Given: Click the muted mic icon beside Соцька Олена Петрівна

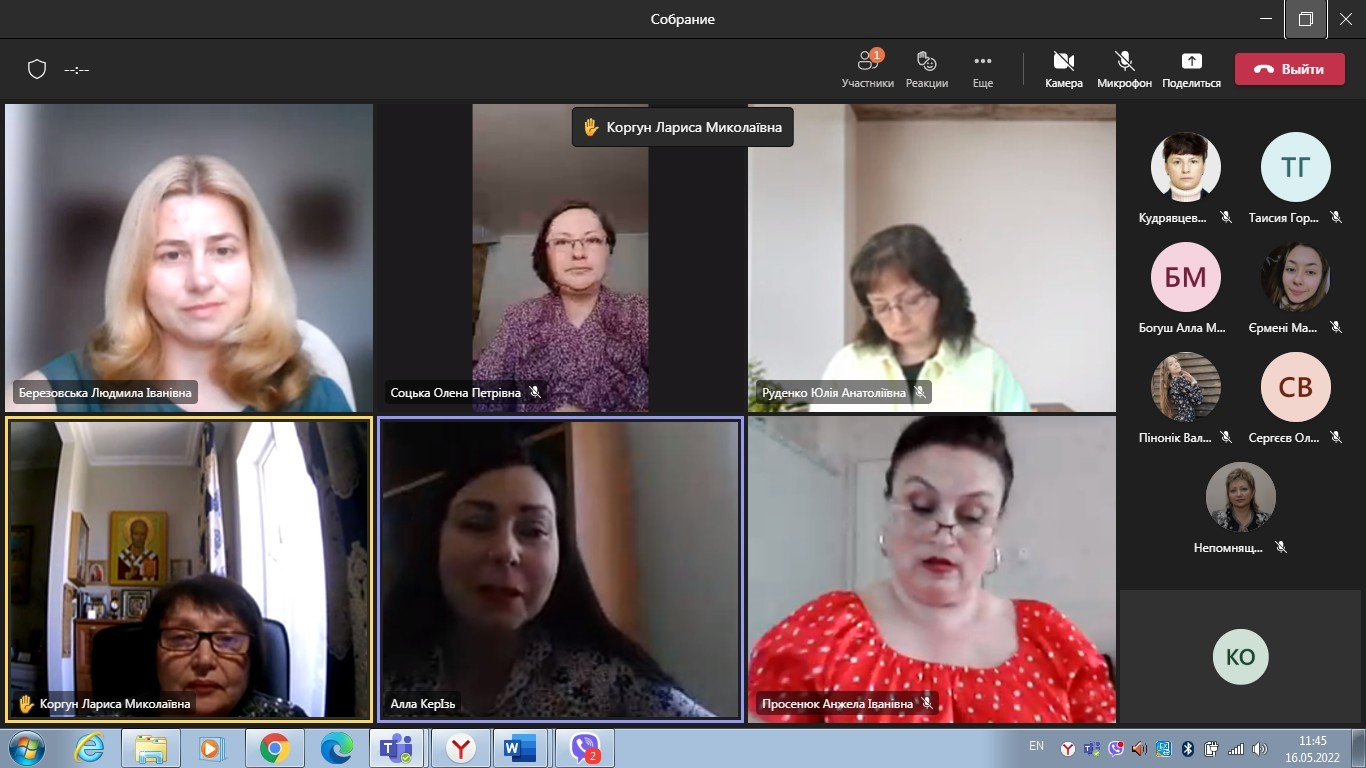Looking at the screenshot, I should click(x=536, y=393).
